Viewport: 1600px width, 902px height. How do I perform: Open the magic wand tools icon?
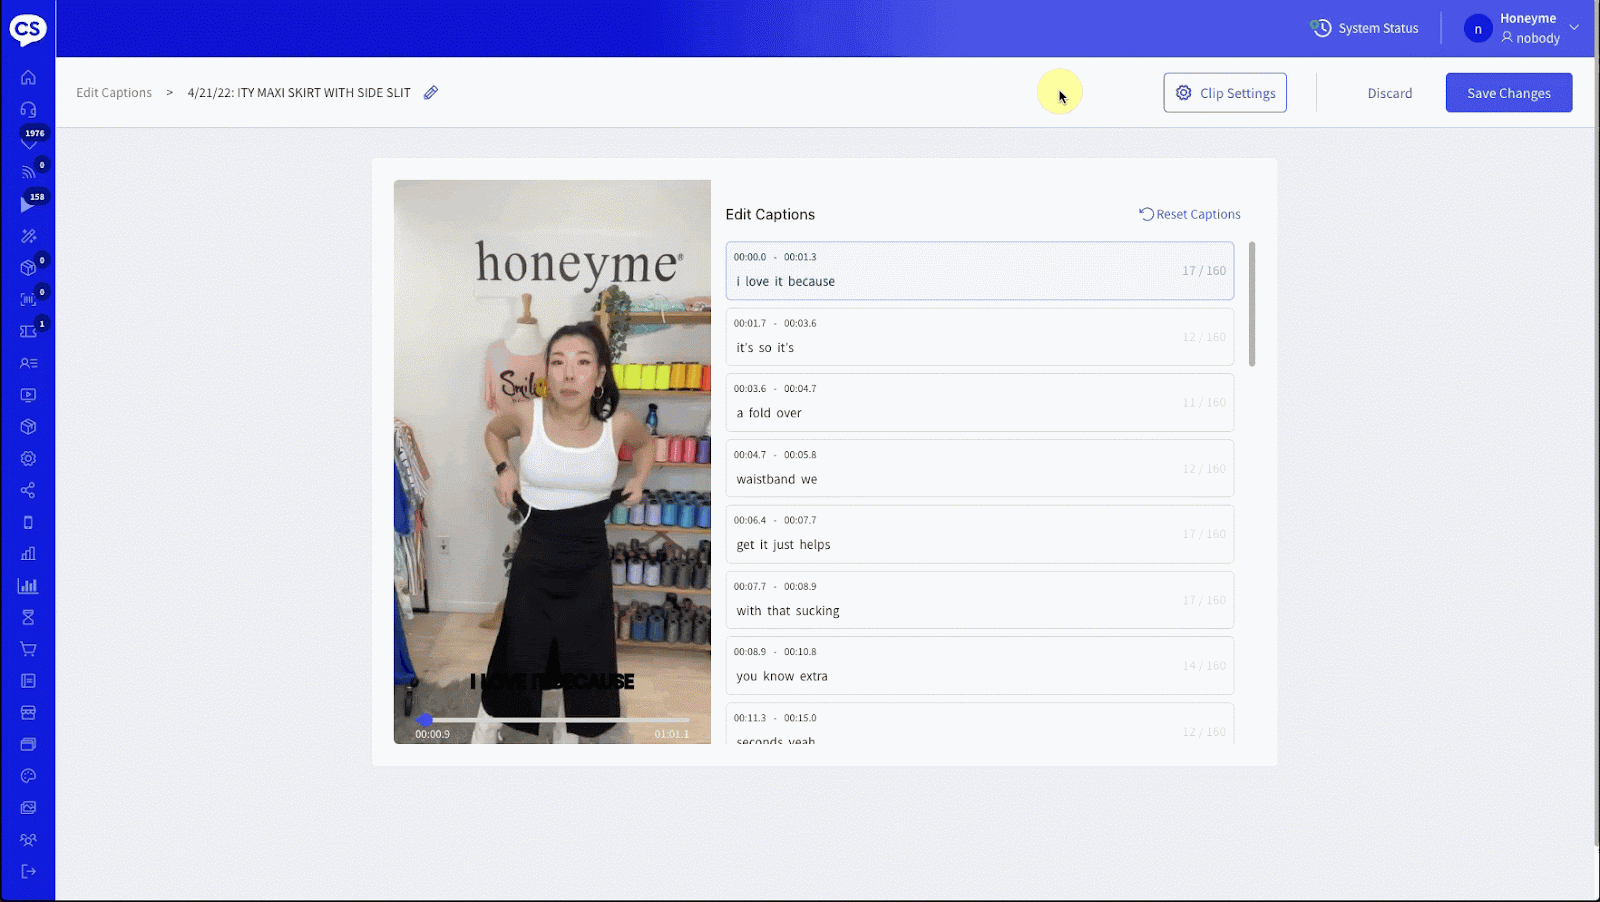coord(28,236)
